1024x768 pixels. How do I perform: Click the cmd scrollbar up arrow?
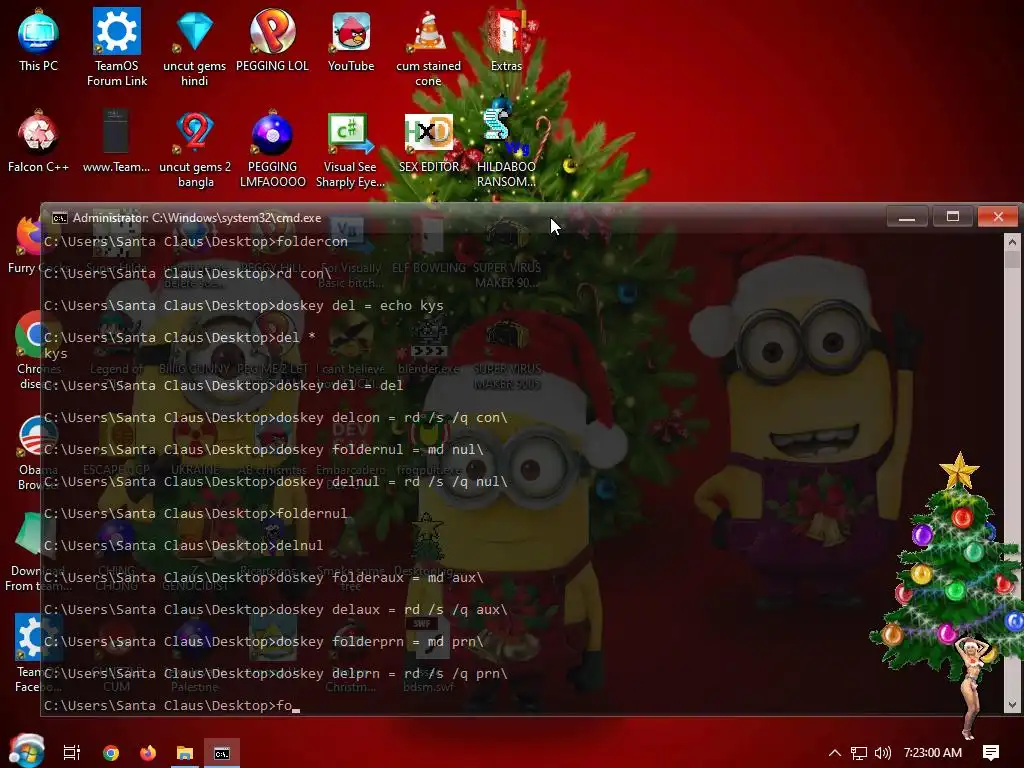[1012, 242]
